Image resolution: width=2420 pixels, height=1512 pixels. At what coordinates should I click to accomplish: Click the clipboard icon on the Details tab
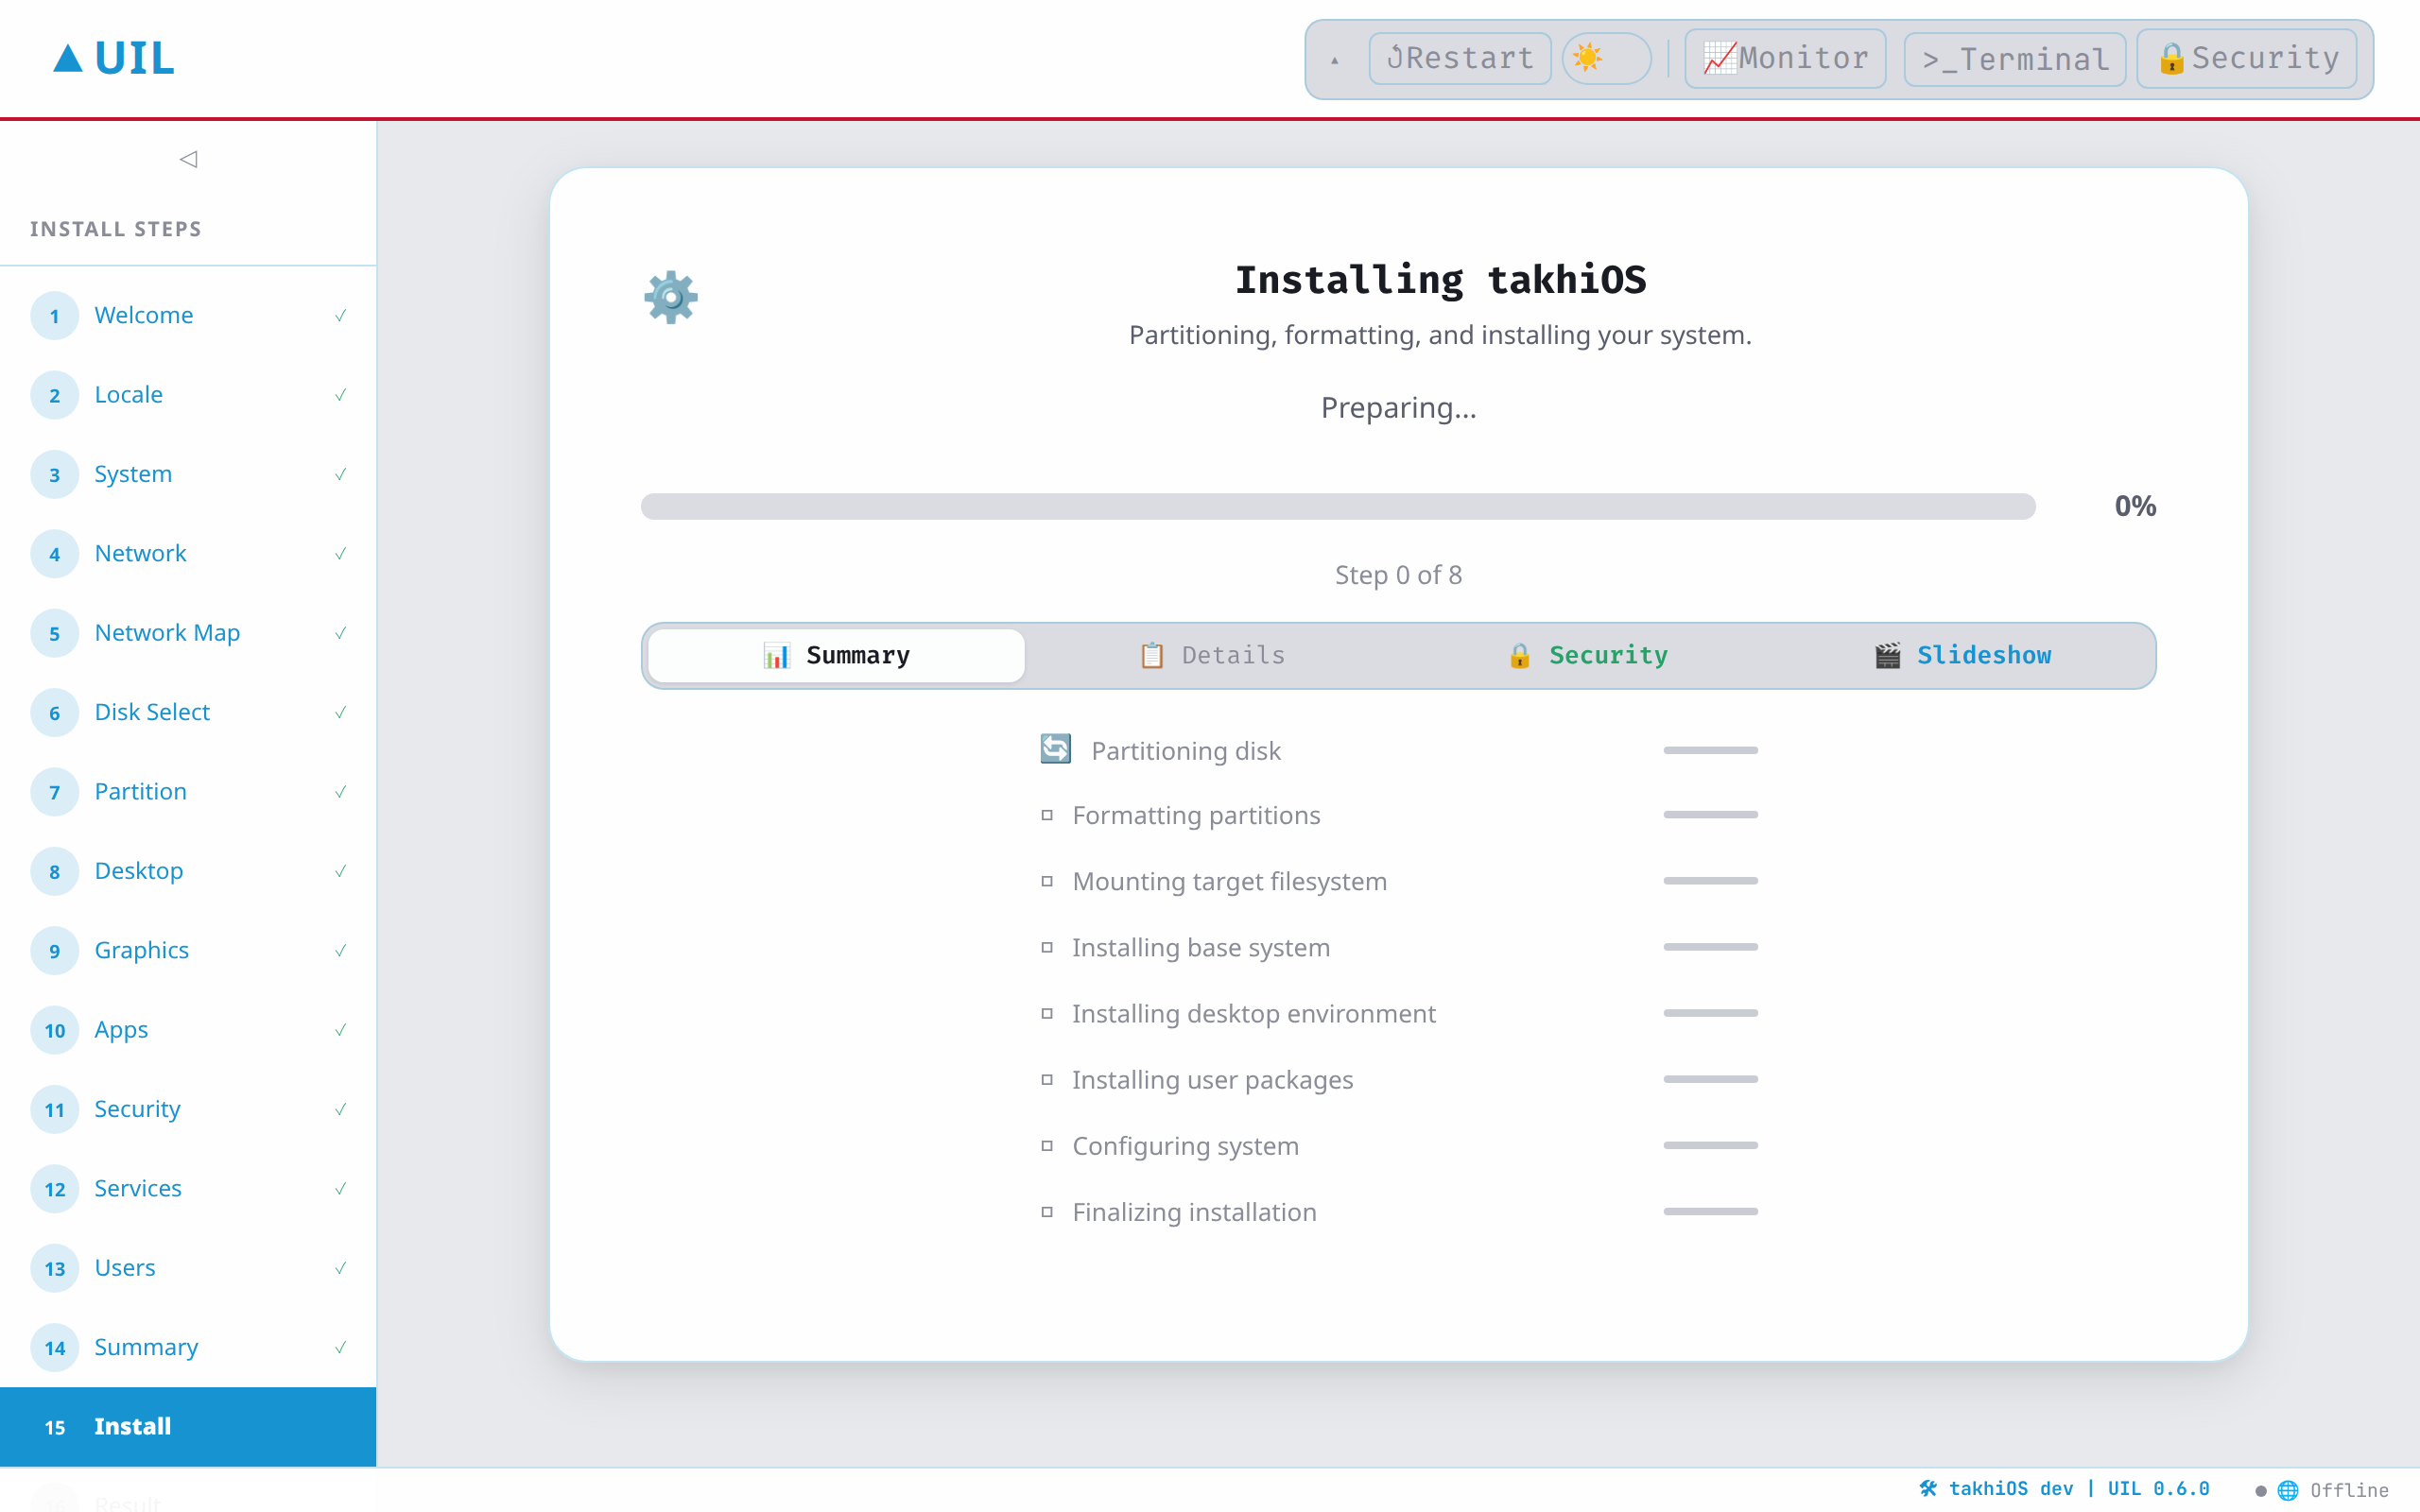point(1152,655)
